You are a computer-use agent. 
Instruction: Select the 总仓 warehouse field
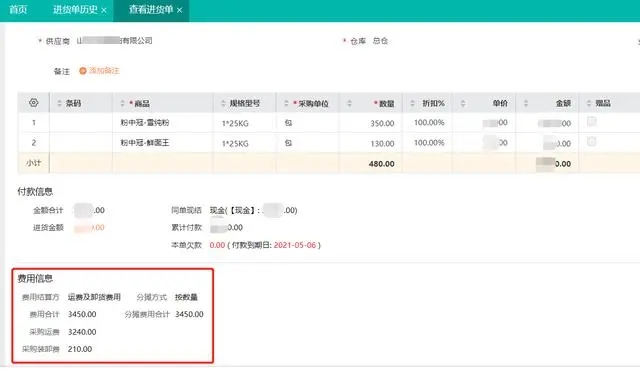(380, 41)
